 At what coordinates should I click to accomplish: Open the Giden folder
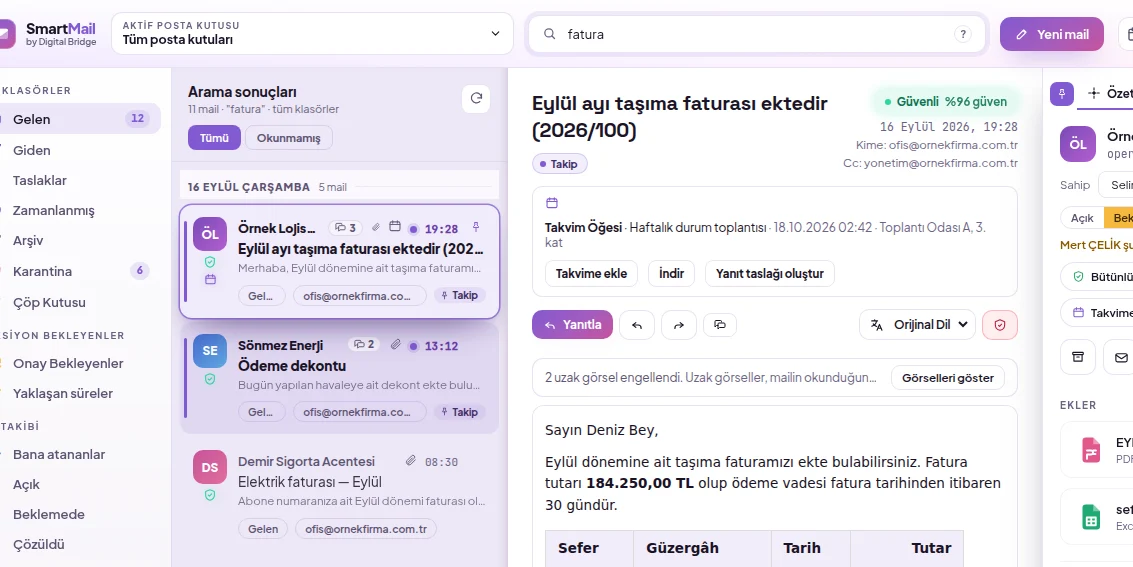coord(80,150)
